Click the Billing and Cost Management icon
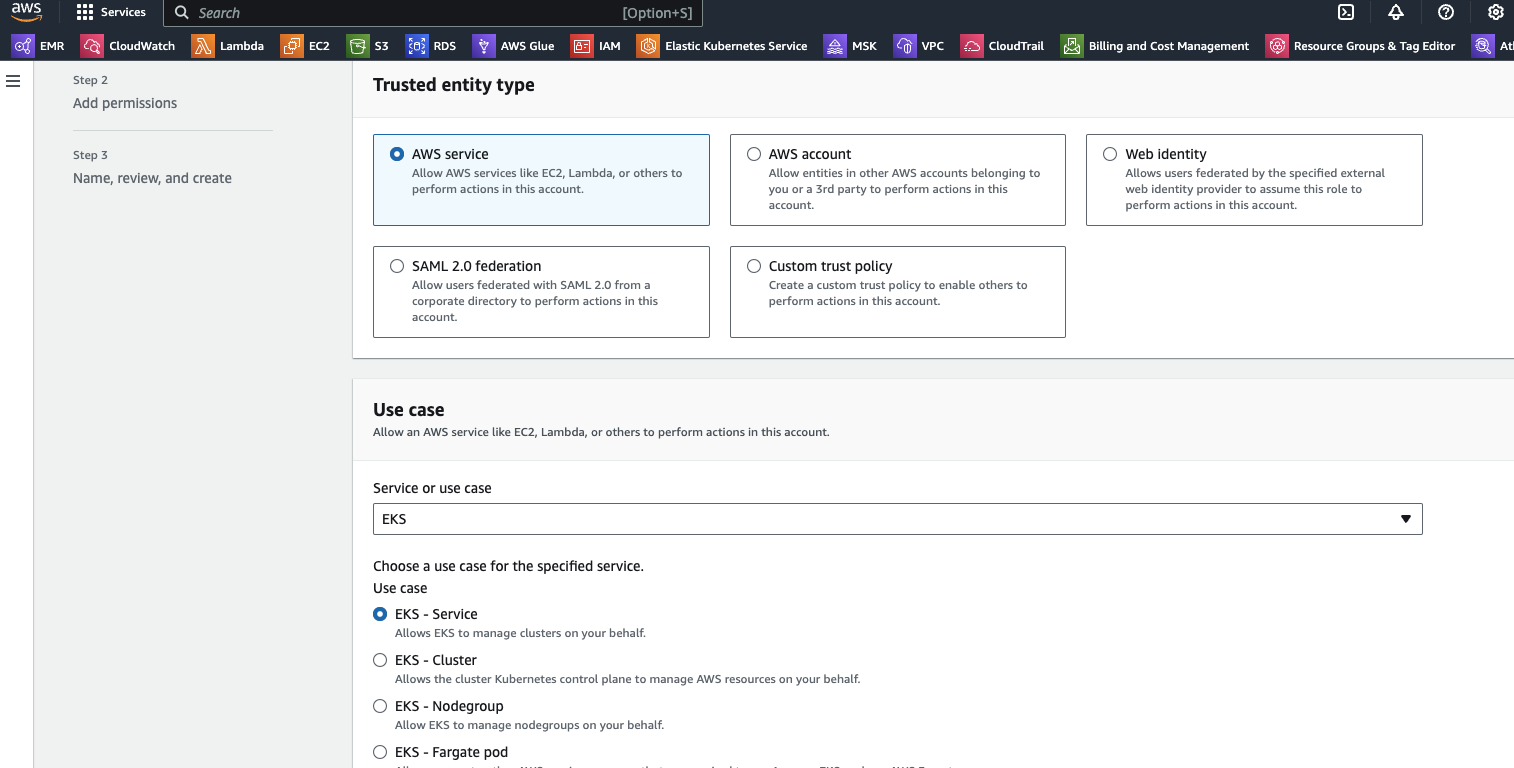 coord(1072,46)
